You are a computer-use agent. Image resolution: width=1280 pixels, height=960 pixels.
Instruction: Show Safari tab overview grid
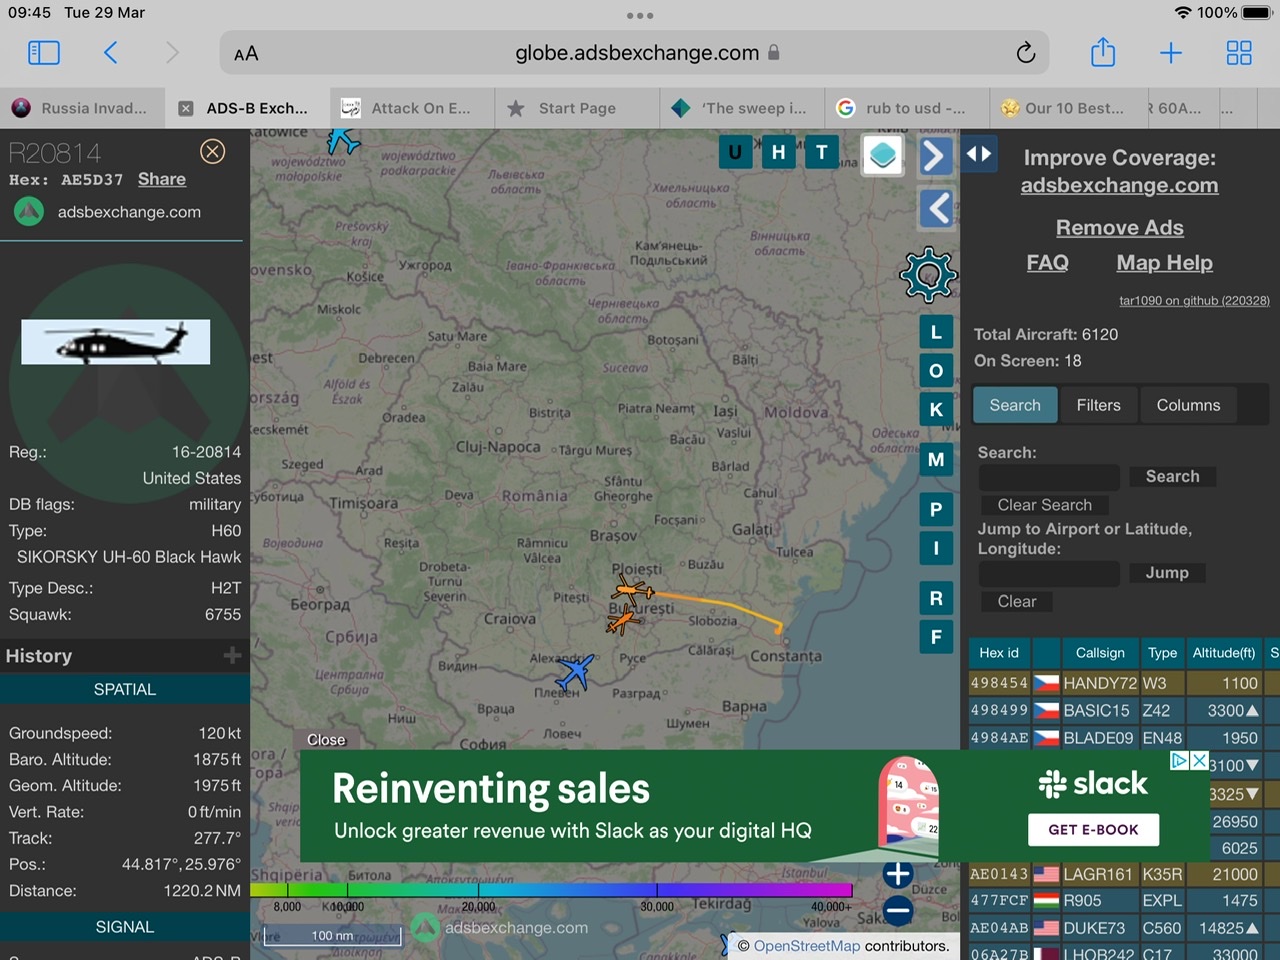tap(1239, 53)
